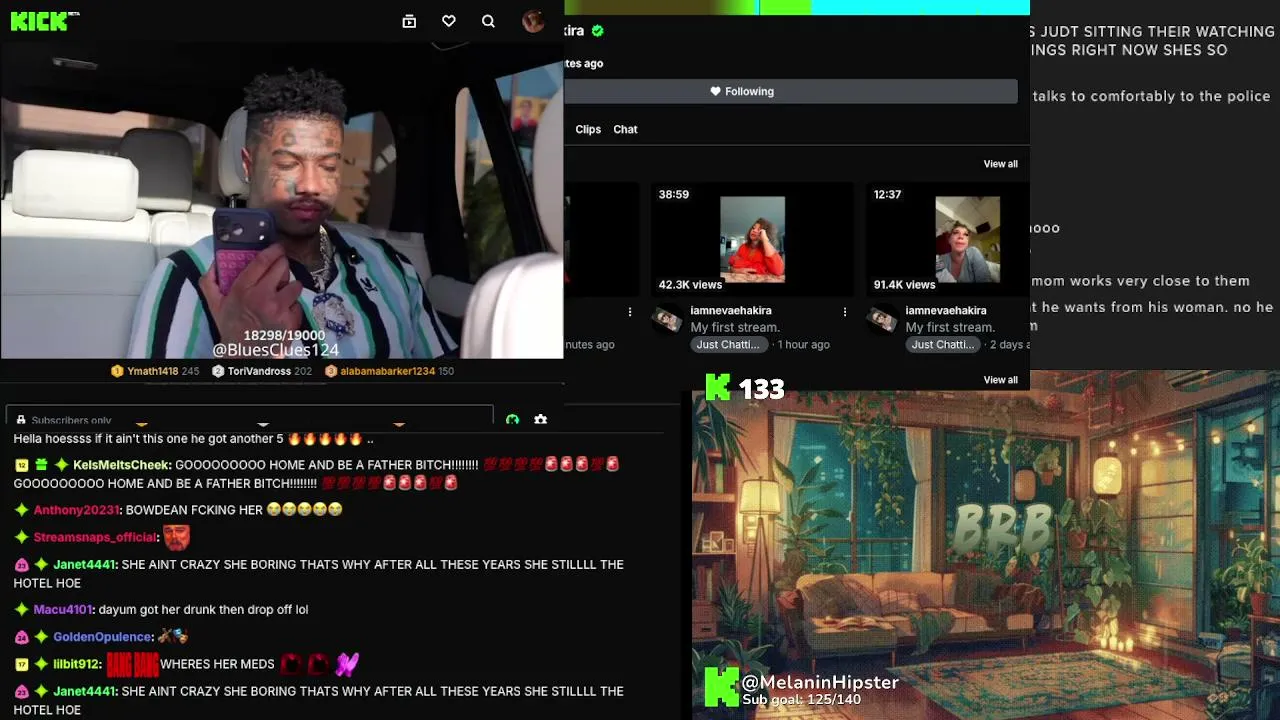Click Just Chatting tag on 1 hour ago video

point(728,344)
